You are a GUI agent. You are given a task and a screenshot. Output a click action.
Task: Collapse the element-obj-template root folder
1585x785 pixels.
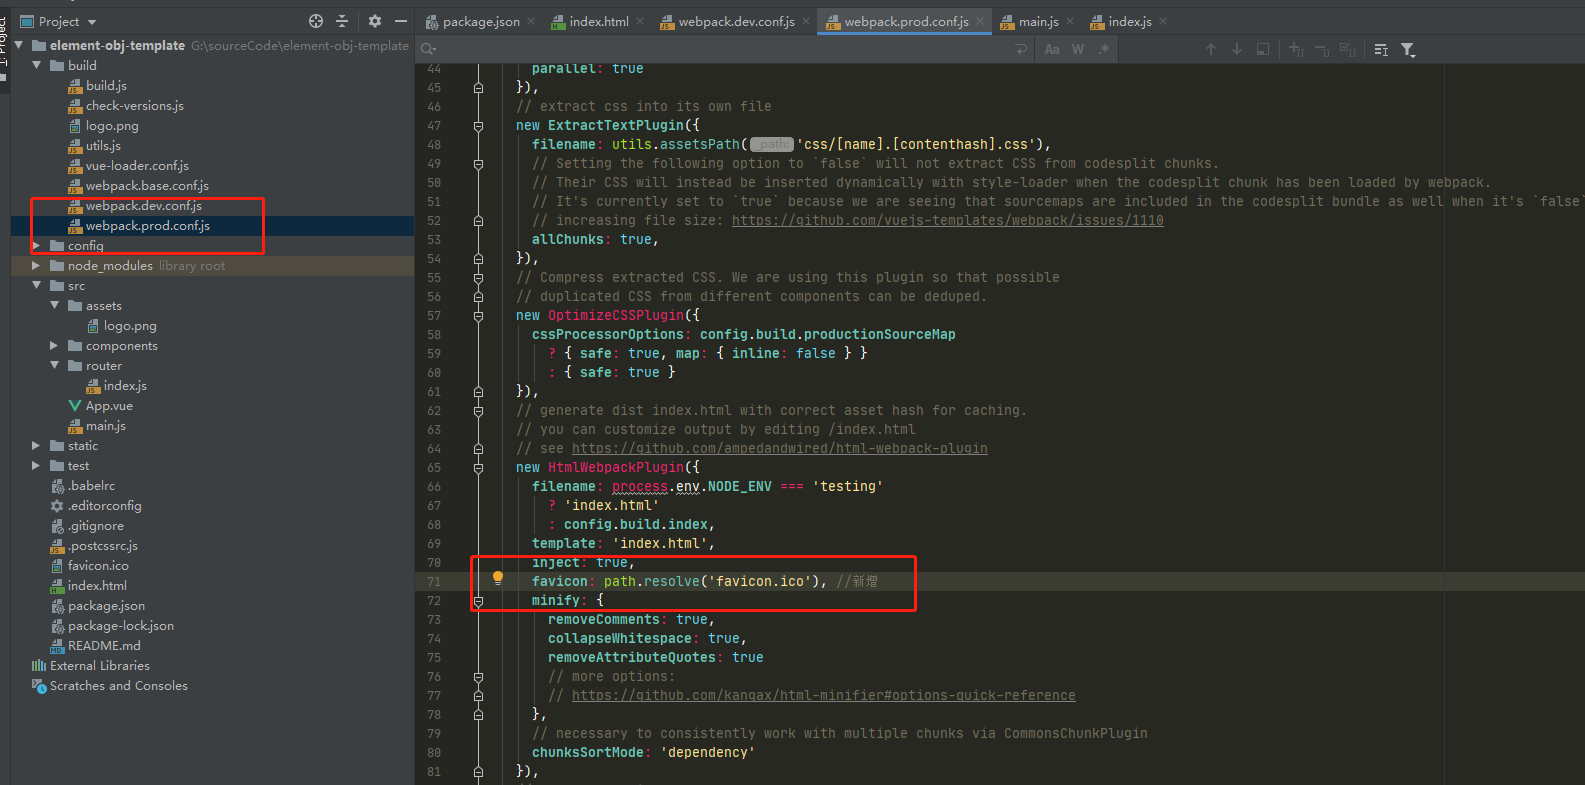click(19, 45)
